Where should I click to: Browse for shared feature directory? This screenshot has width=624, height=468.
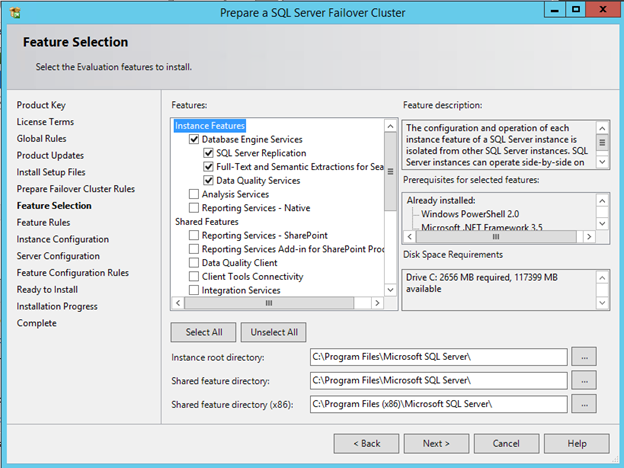(585, 381)
